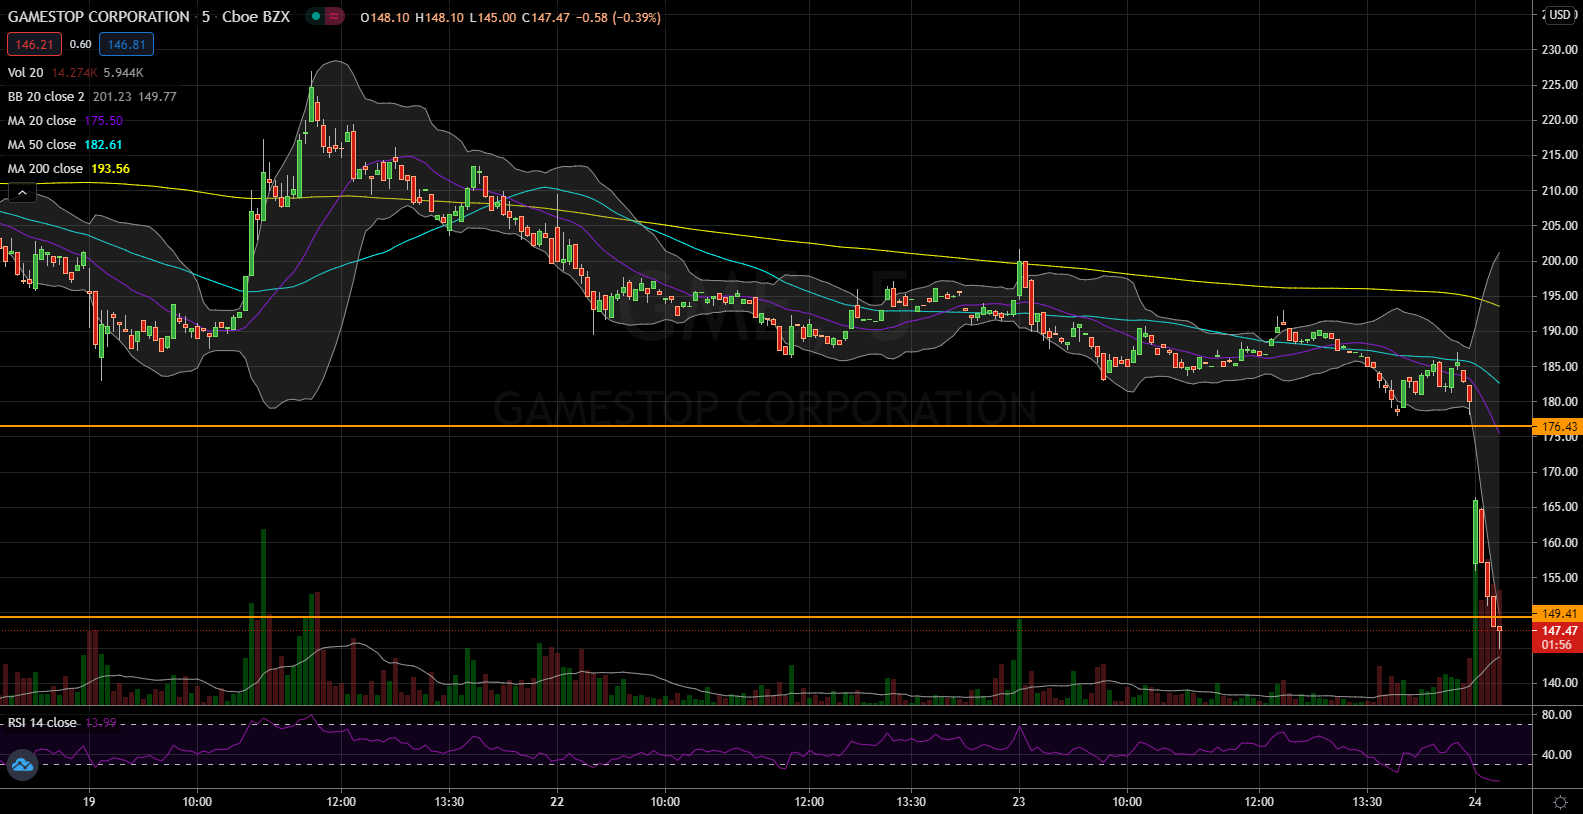Collapse the indicator legend with chevron arrow
Image resolution: width=1583 pixels, height=814 pixels.
[22, 193]
